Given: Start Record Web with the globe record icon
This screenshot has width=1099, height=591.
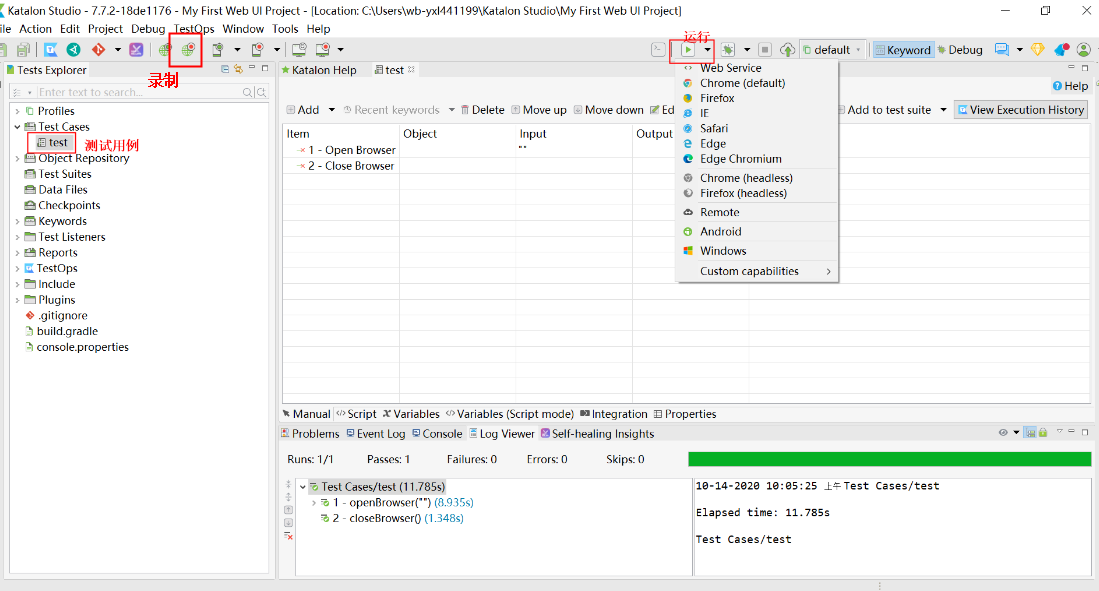Looking at the screenshot, I should pyautogui.click(x=188, y=50).
